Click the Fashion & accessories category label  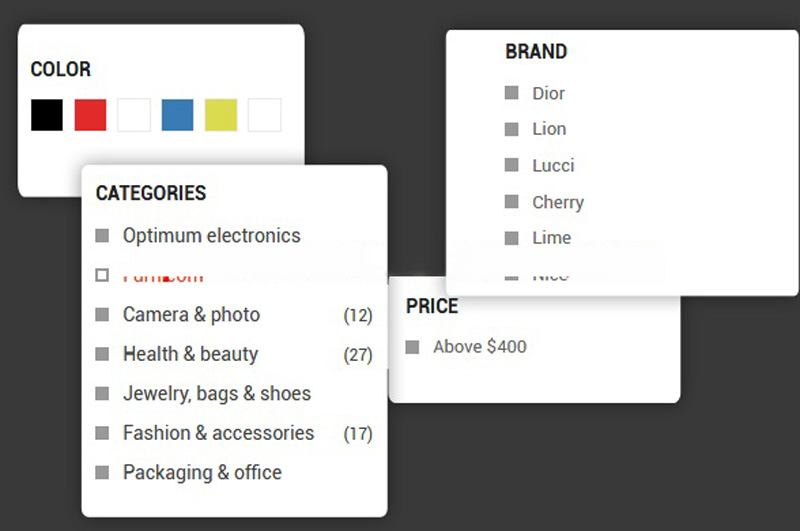[x=218, y=433]
